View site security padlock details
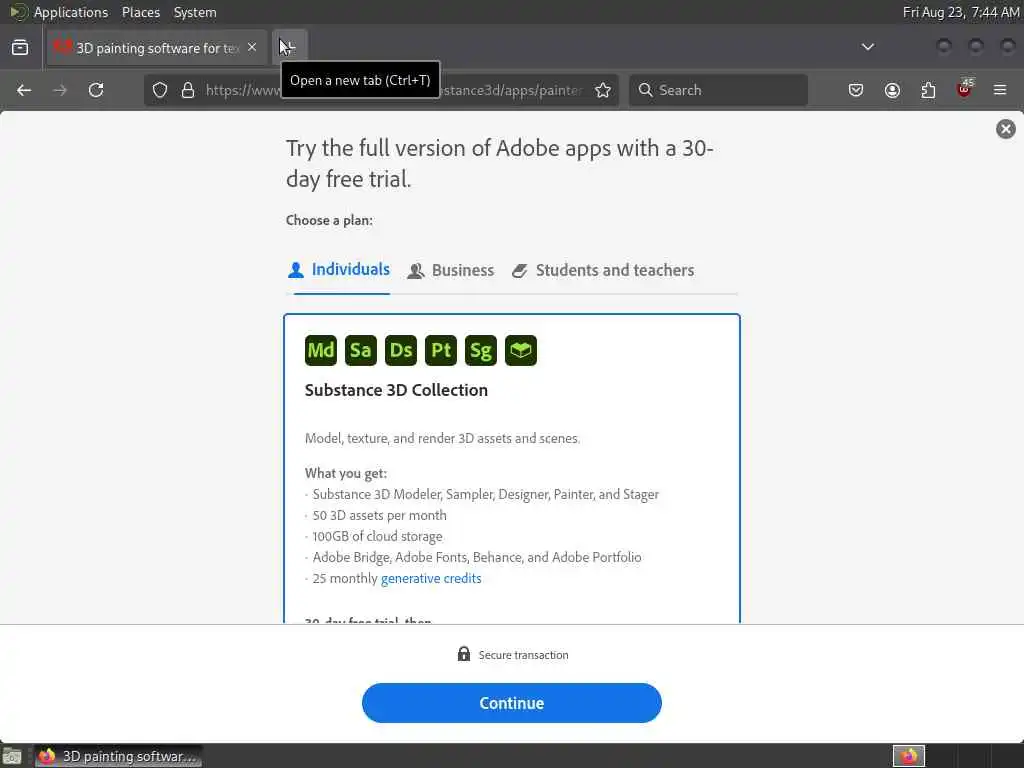Viewport: 1024px width, 768px height. point(188,90)
